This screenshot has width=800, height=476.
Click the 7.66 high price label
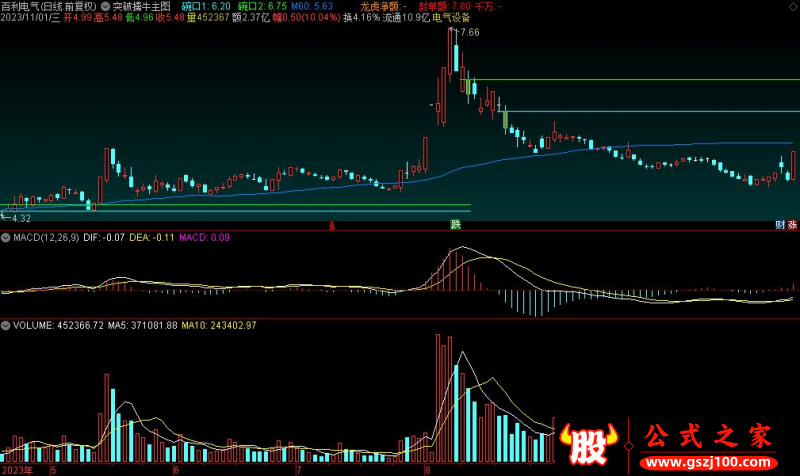tap(467, 33)
